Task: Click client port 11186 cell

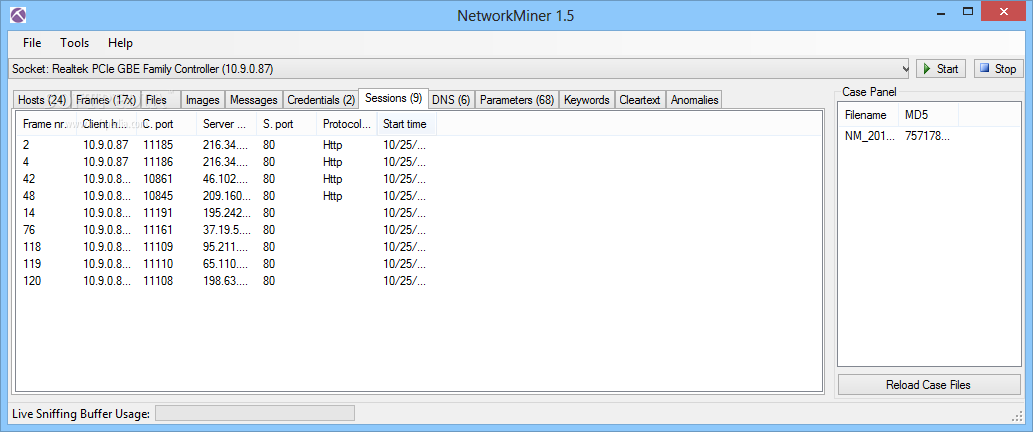Action: pos(158,161)
